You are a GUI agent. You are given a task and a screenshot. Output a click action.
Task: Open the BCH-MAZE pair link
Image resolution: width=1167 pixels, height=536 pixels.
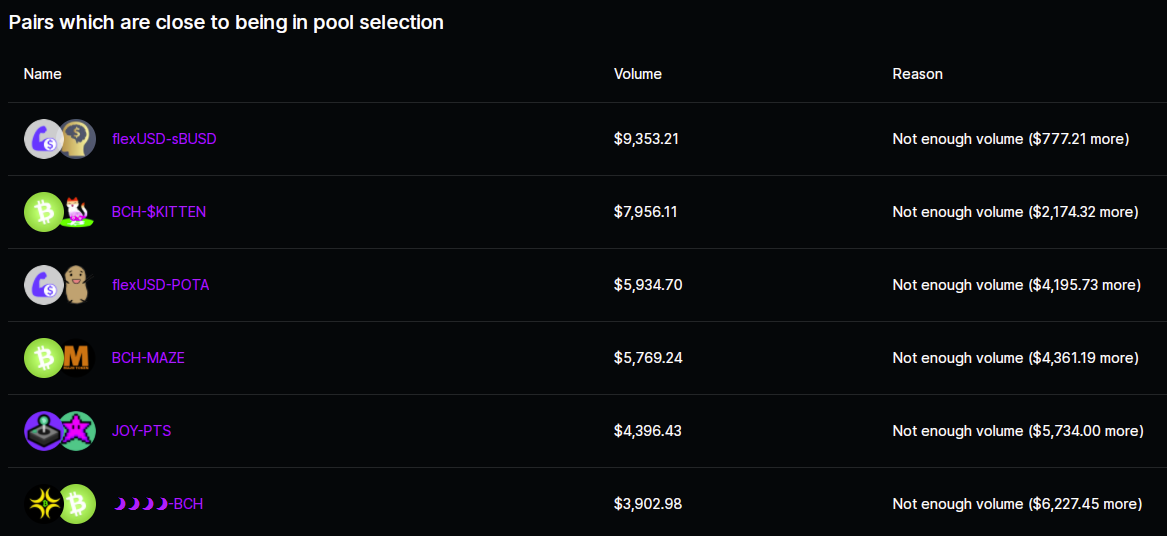point(148,358)
